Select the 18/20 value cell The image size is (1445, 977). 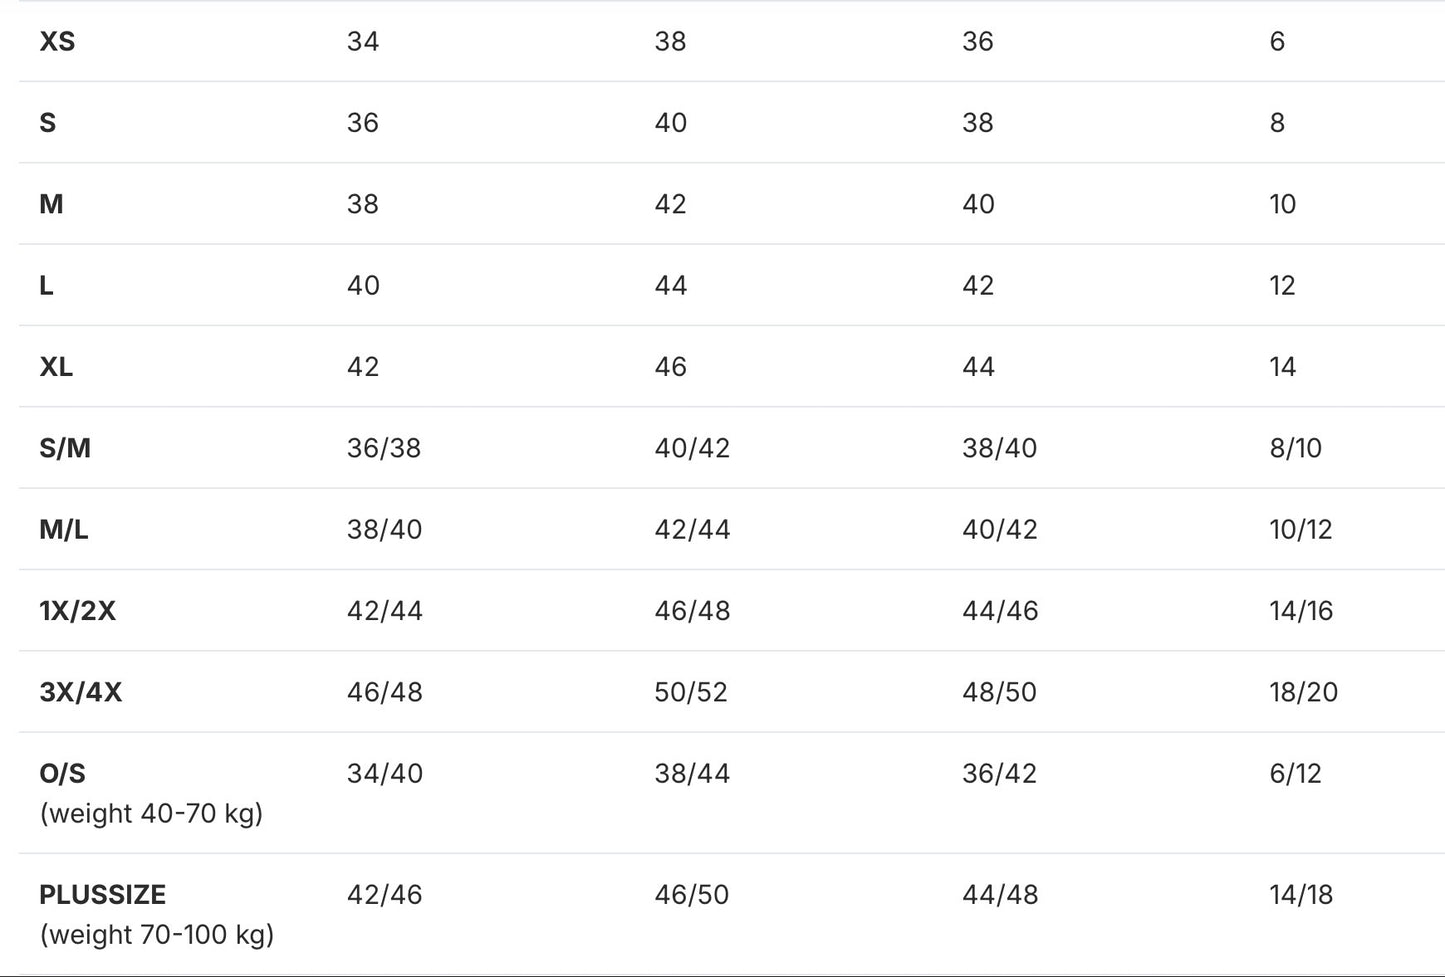coord(1304,692)
